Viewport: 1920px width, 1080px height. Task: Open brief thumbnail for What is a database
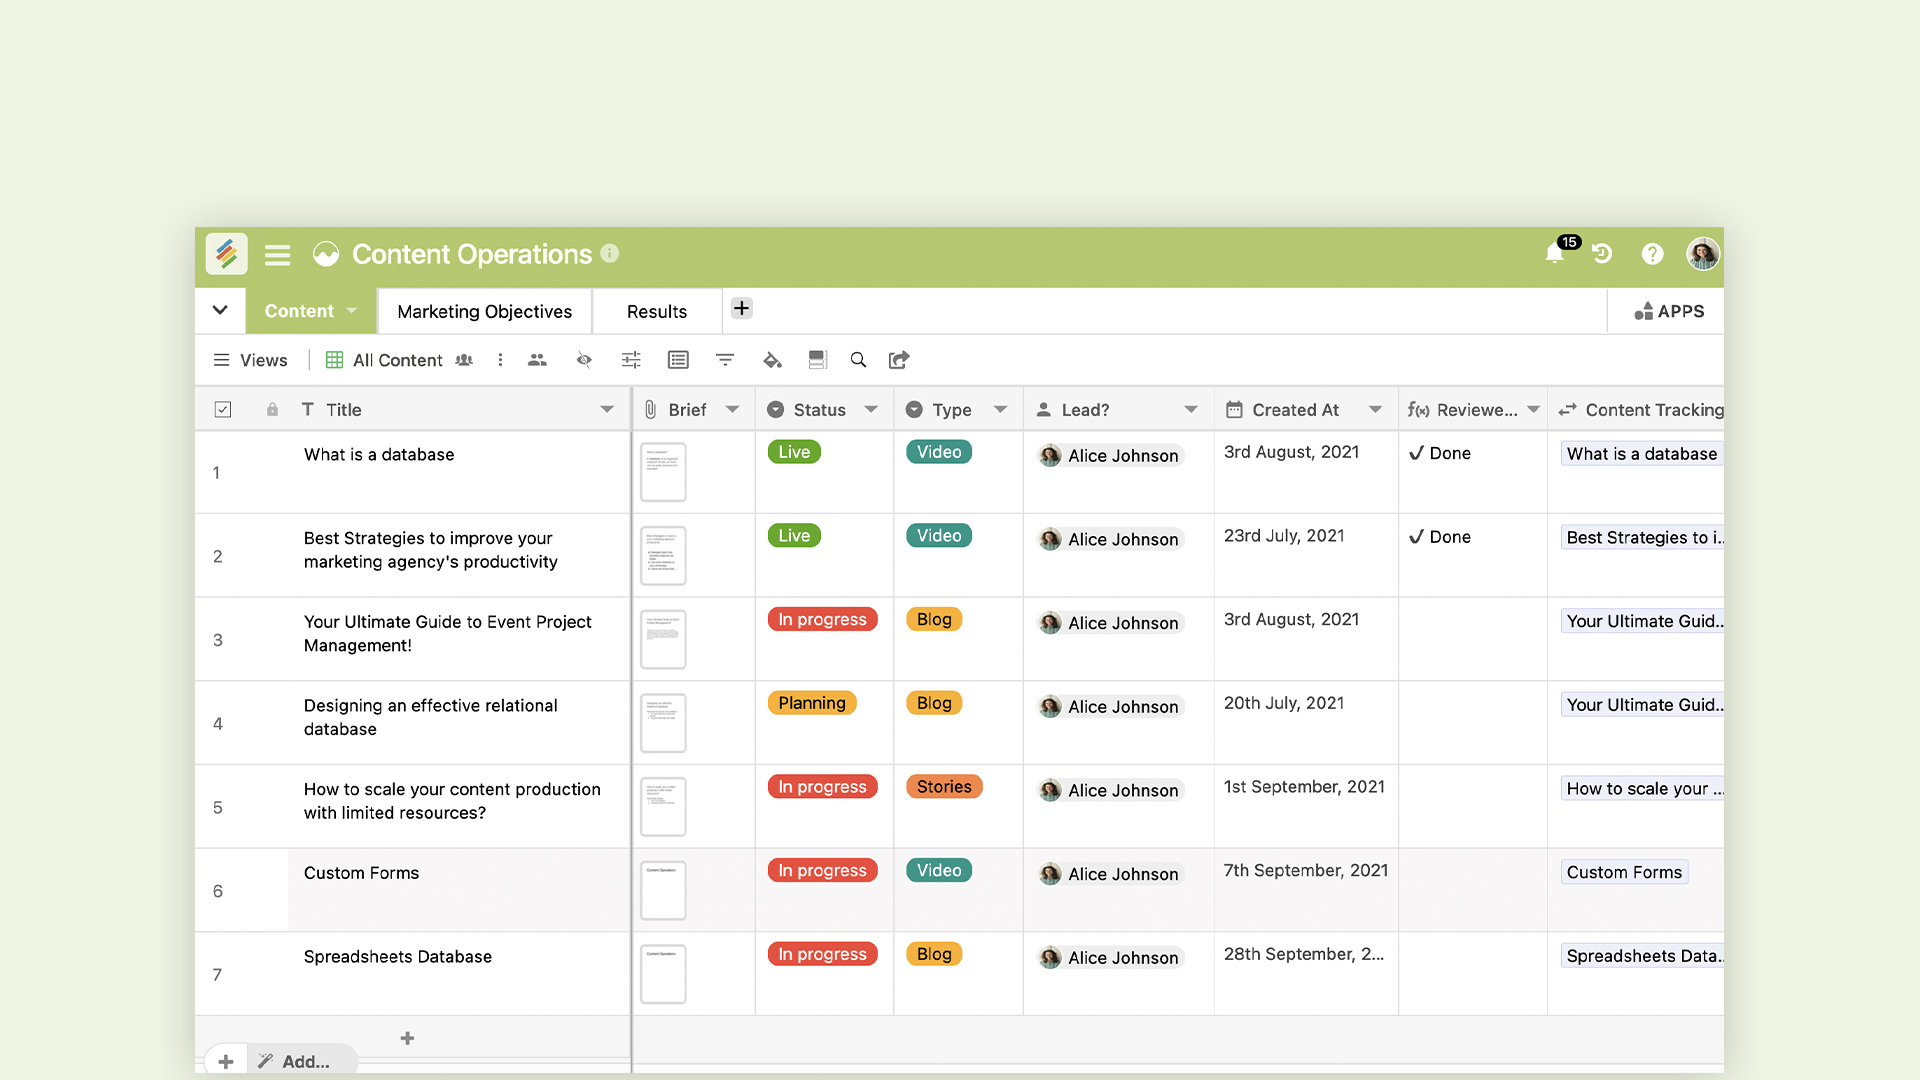pyautogui.click(x=663, y=472)
